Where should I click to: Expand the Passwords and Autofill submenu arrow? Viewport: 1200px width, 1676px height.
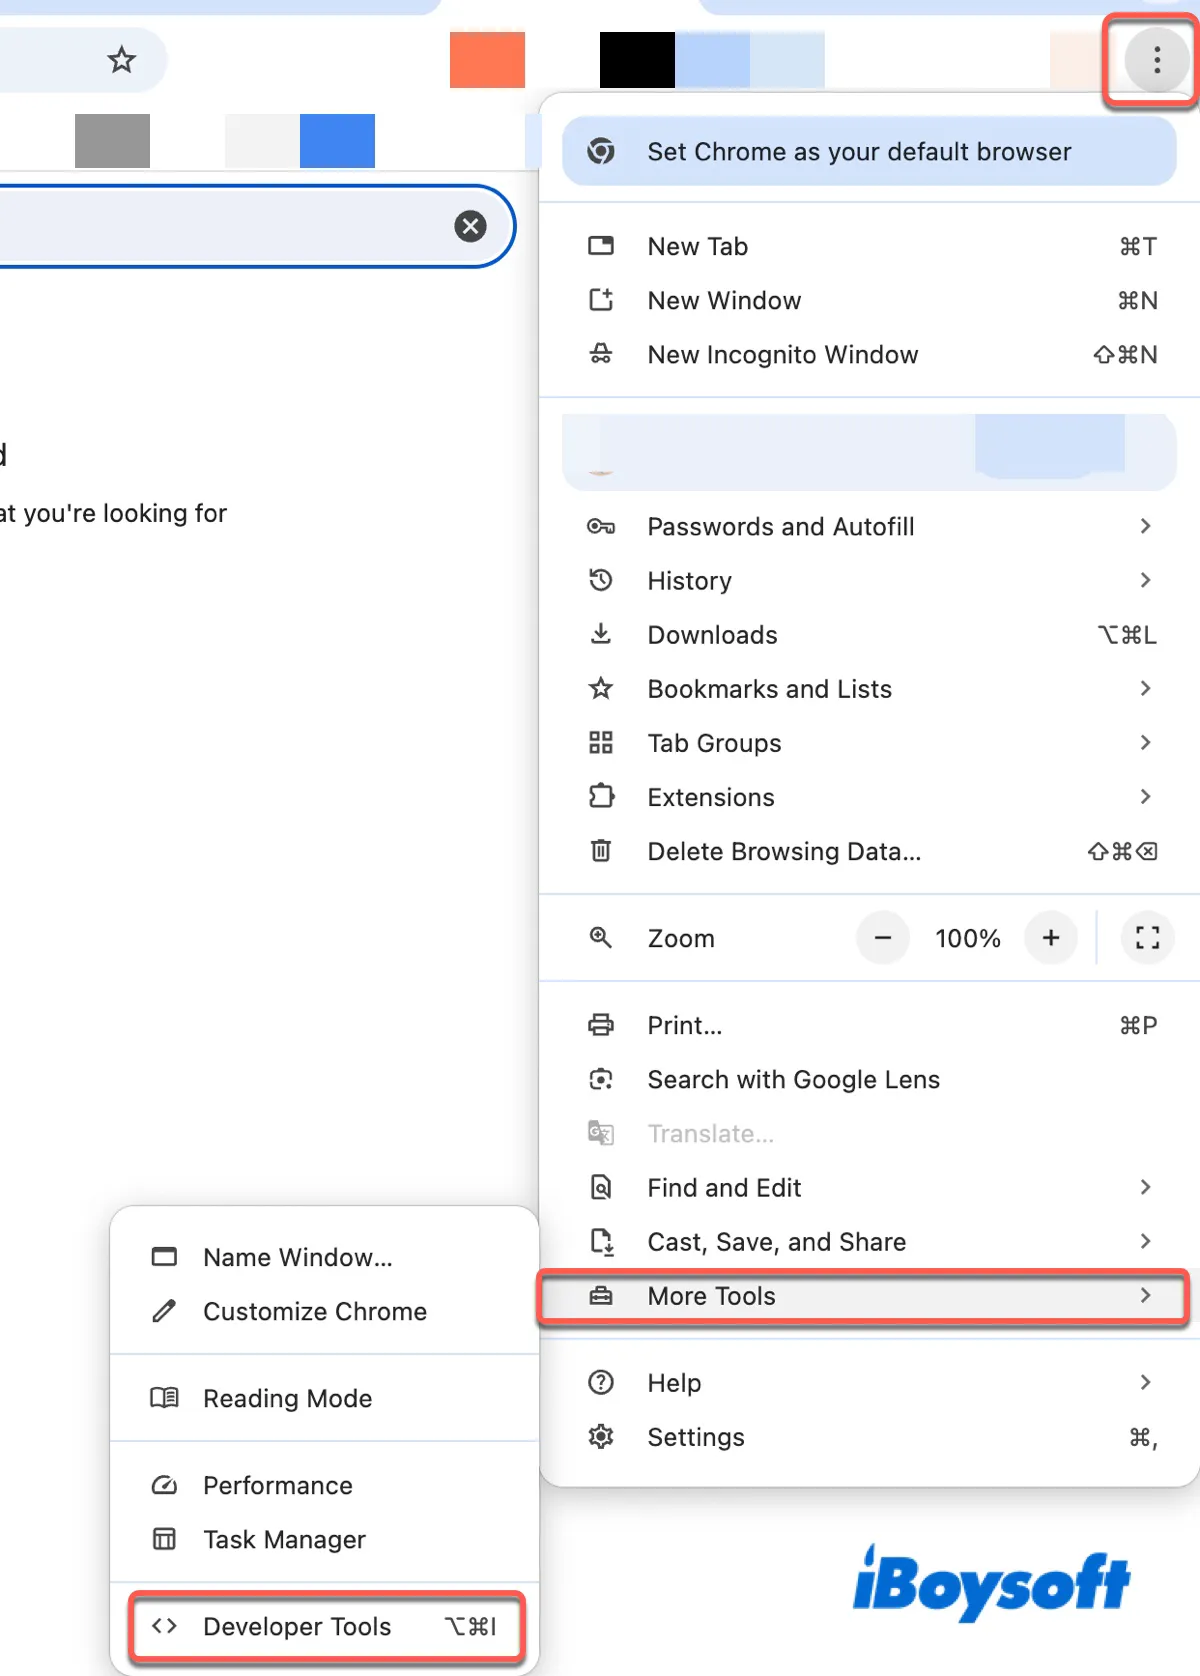coord(1146,526)
